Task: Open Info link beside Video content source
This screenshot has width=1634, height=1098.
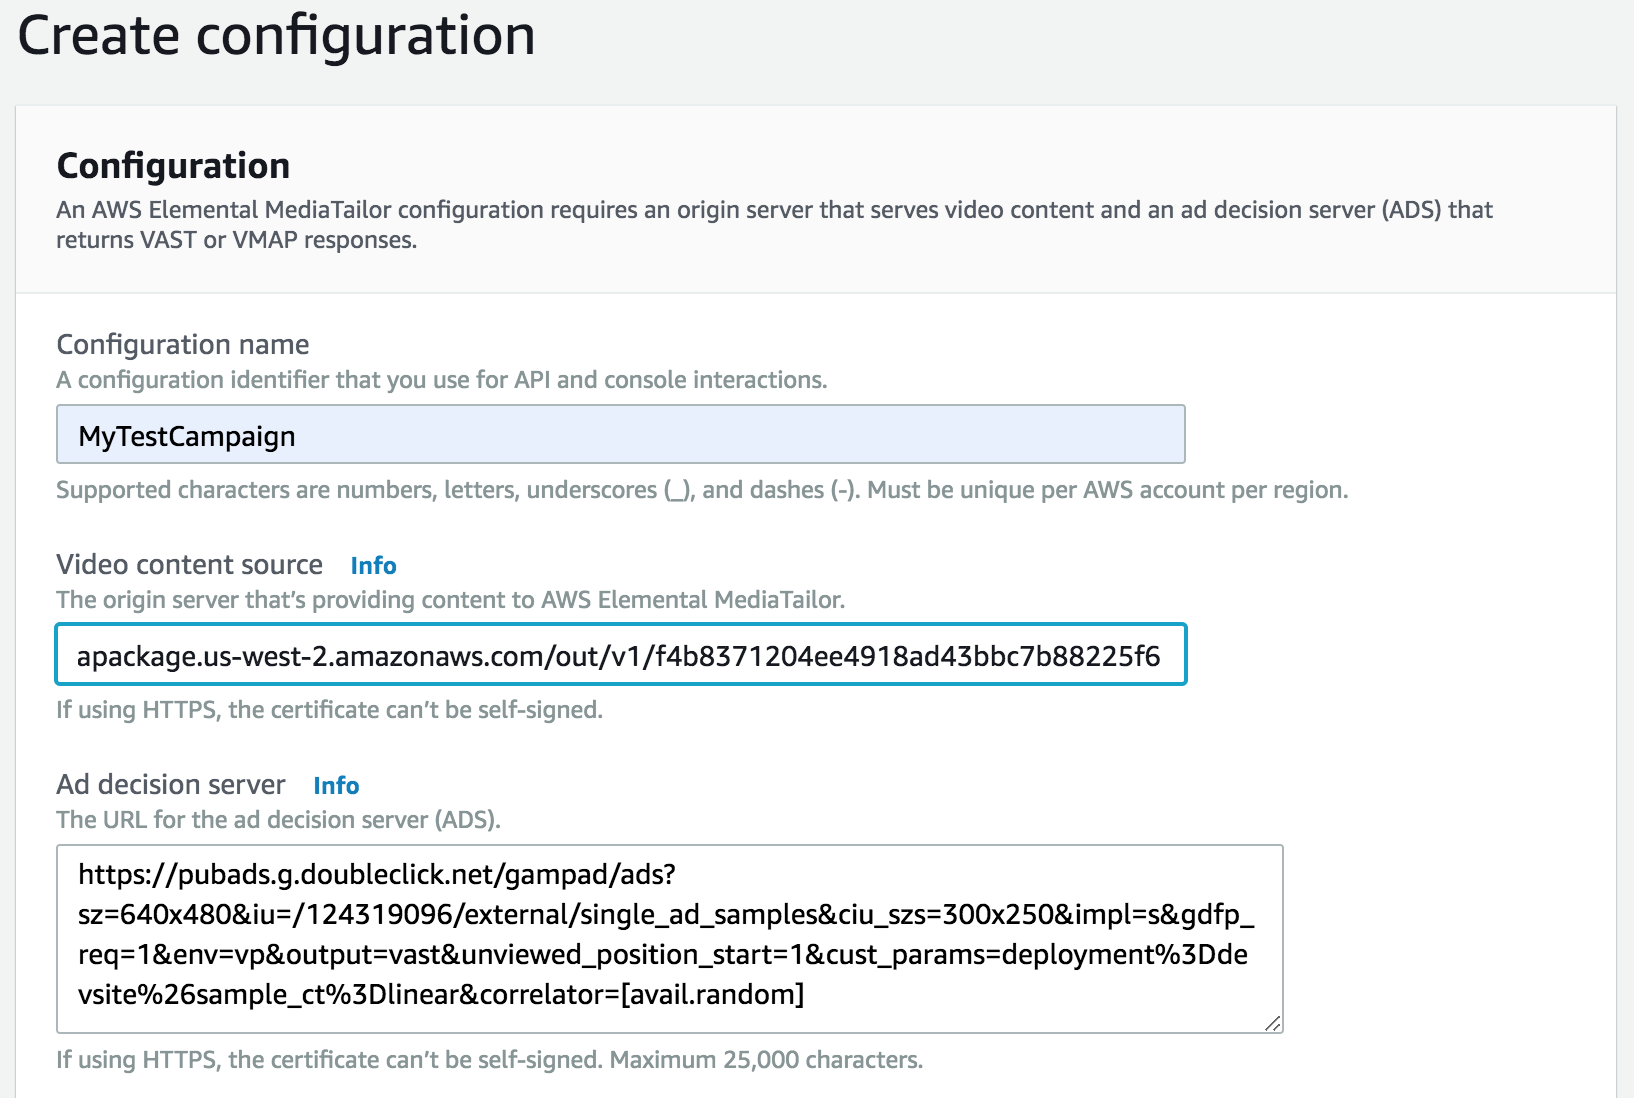Action: click(373, 565)
